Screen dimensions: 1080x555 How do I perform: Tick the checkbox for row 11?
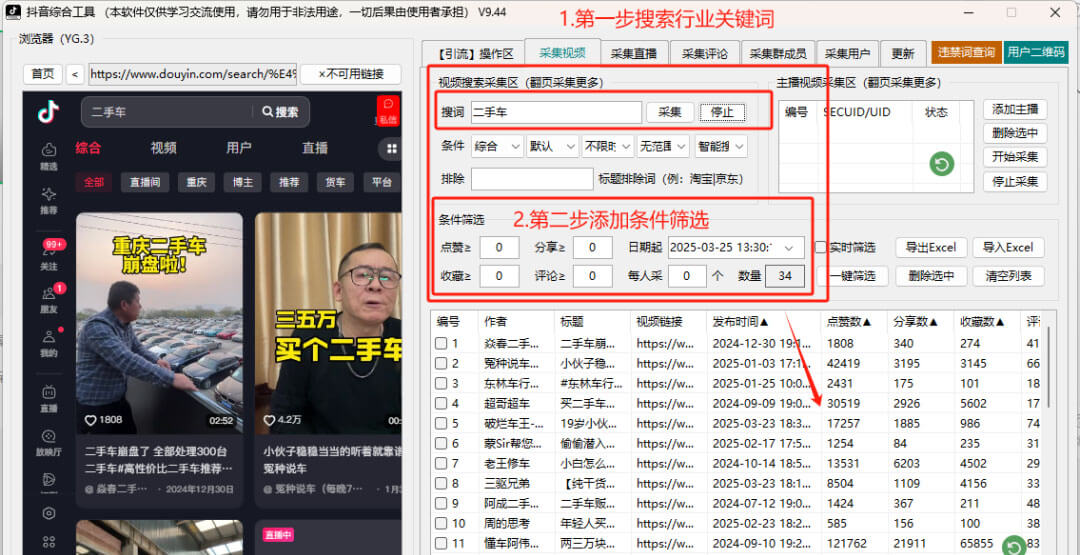441,543
